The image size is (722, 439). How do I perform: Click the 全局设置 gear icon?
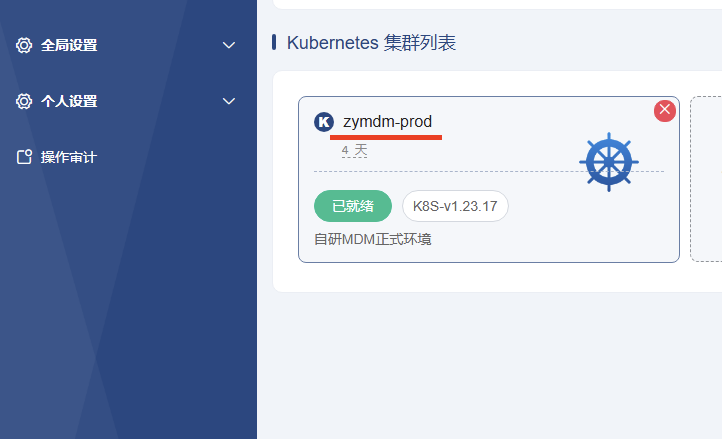click(x=24, y=45)
